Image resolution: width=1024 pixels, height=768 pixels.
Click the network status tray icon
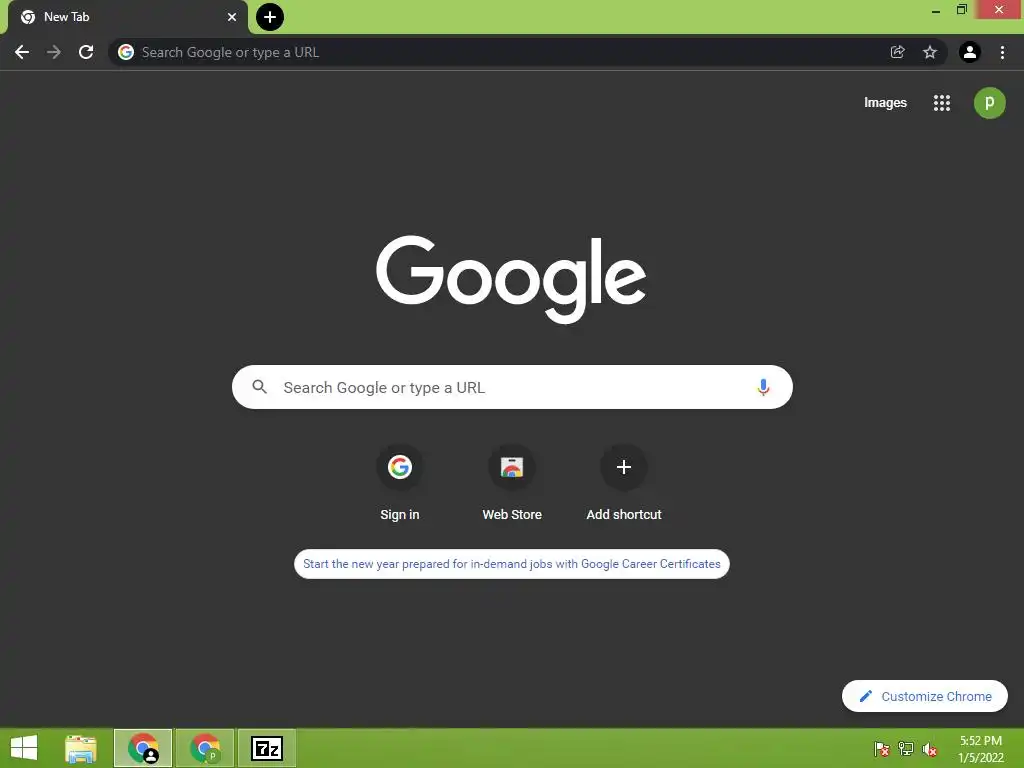click(x=906, y=749)
